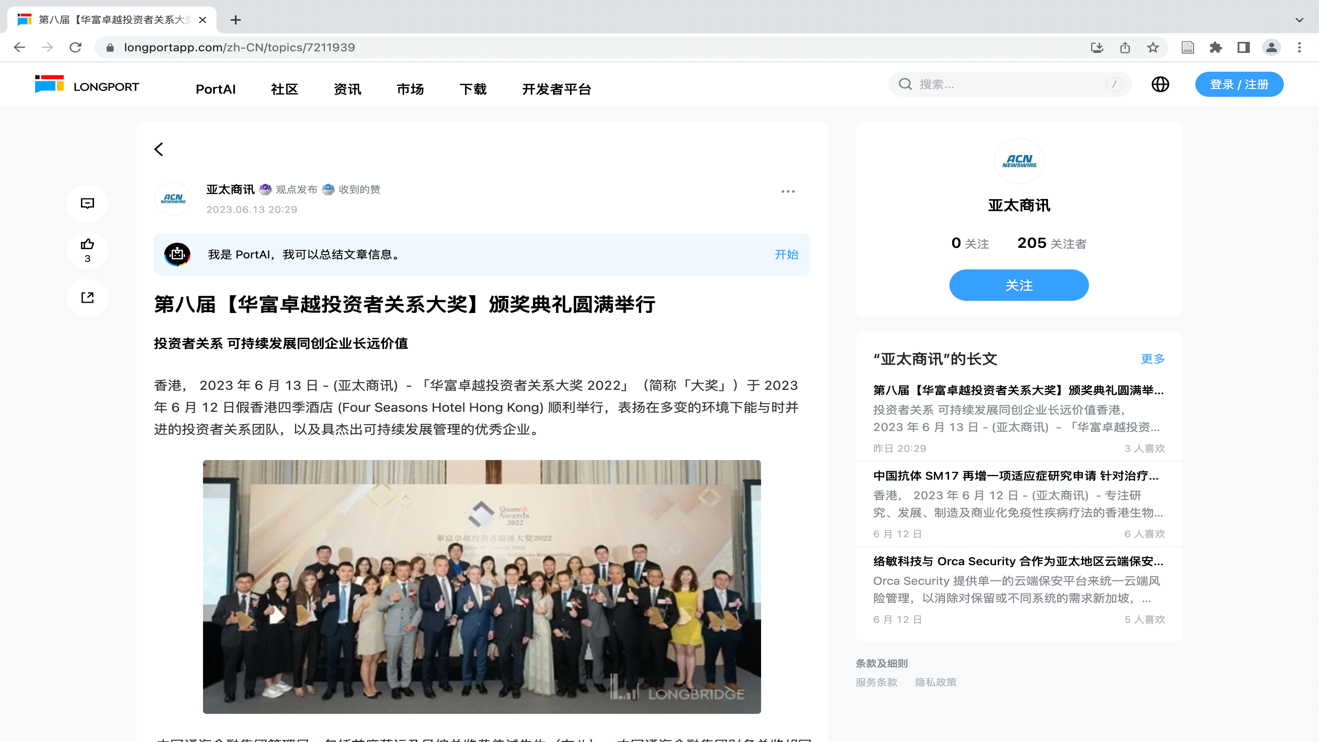Click the 6 人喜欢 text
The height and width of the screenshot is (742, 1319).
pos(1144,534)
